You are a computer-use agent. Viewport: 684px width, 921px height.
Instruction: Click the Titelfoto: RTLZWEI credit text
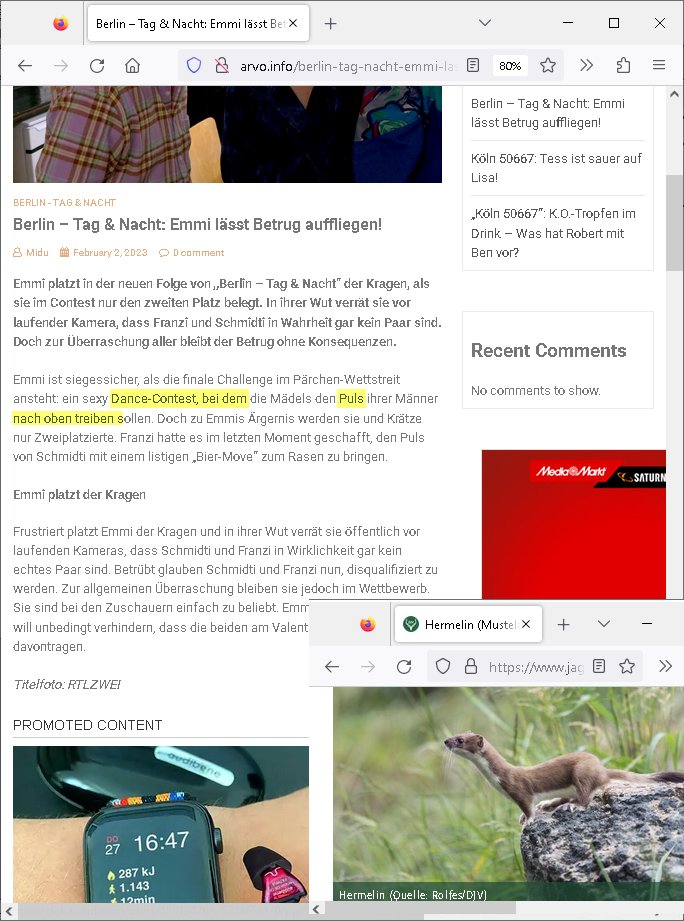pos(67,684)
